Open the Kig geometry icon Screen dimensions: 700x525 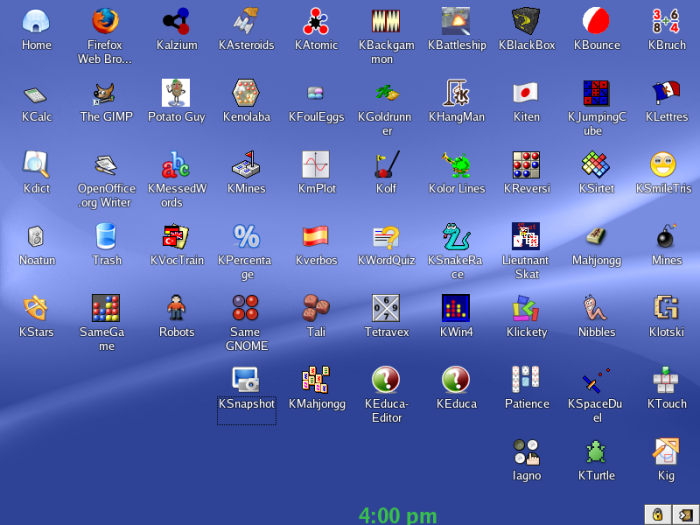pos(666,452)
